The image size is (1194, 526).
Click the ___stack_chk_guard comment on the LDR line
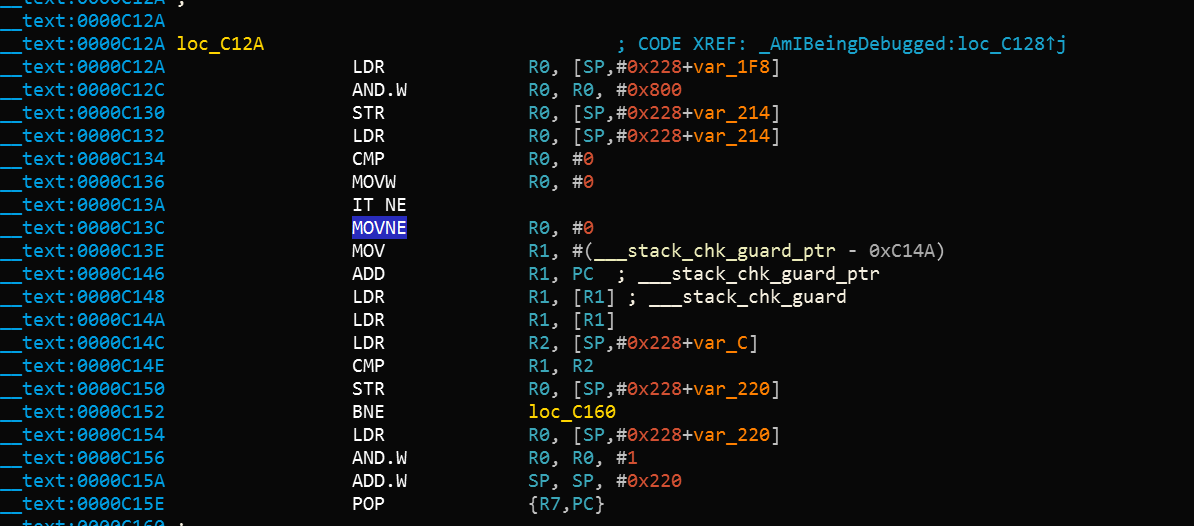tap(753, 297)
